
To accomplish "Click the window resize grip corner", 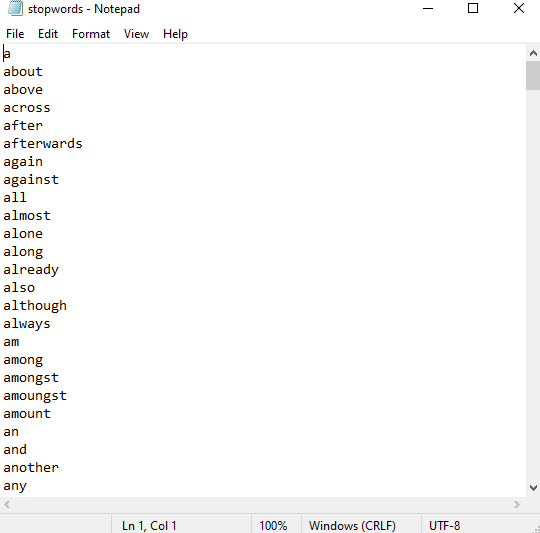I will pyautogui.click(x=536, y=529).
